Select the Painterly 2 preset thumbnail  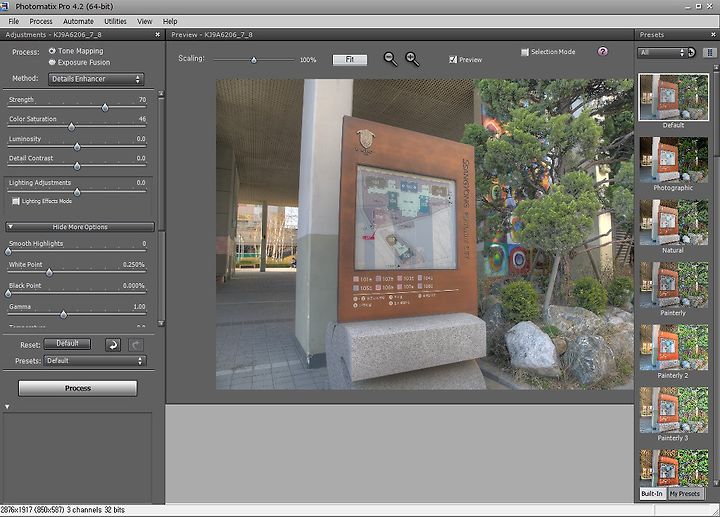(674, 347)
